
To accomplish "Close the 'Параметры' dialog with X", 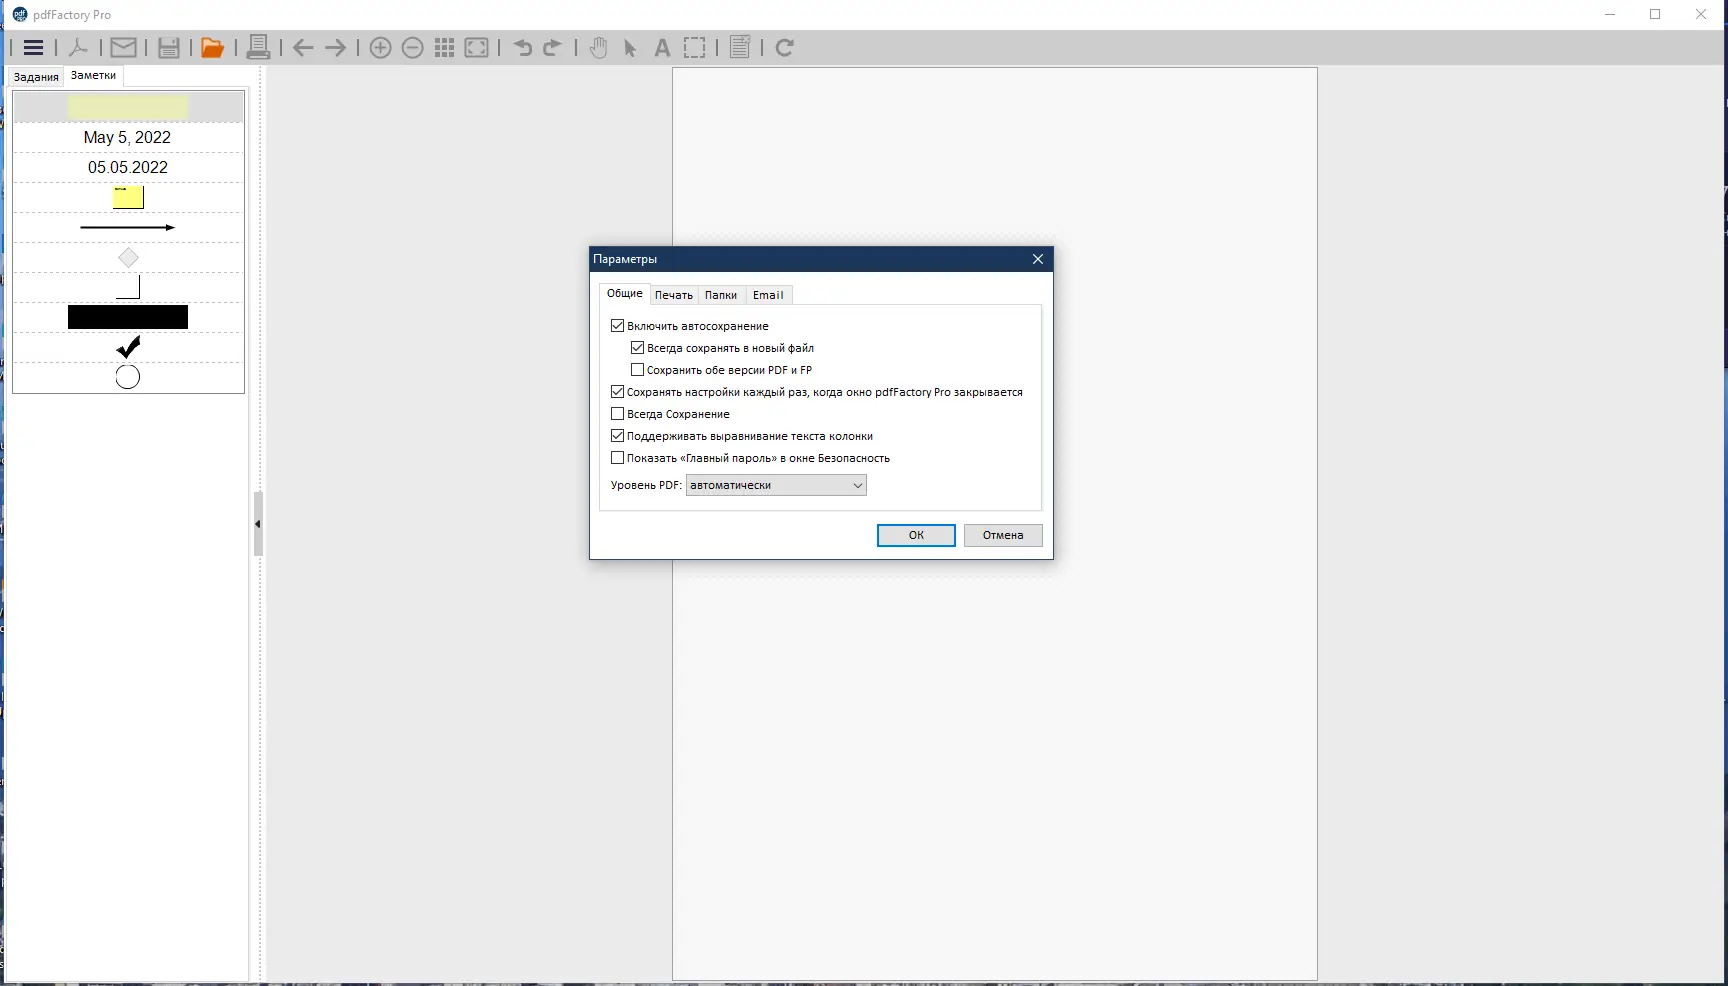I will pos(1038,259).
